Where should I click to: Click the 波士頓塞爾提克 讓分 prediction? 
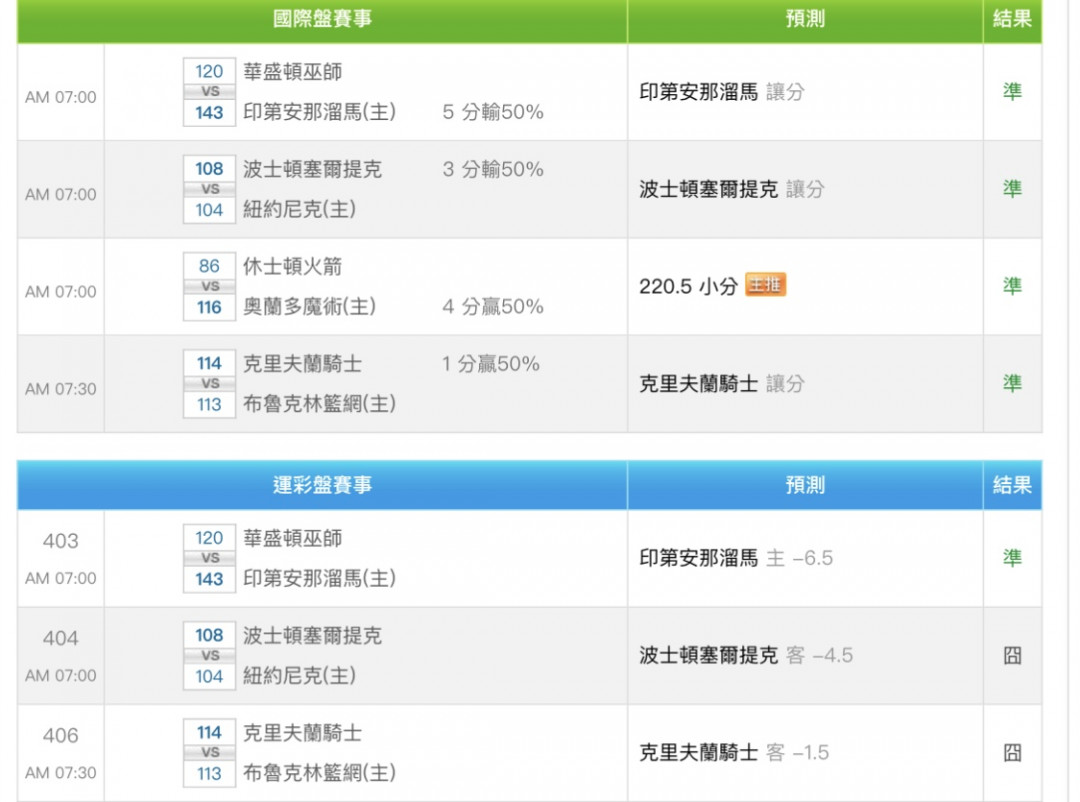[731, 189]
